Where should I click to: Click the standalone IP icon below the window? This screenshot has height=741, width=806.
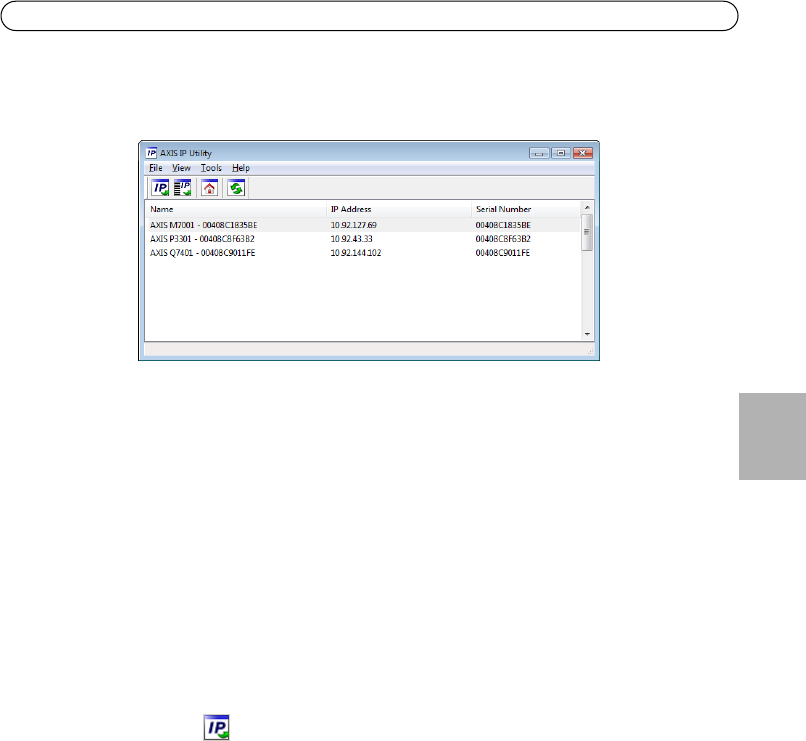(x=216, y=727)
